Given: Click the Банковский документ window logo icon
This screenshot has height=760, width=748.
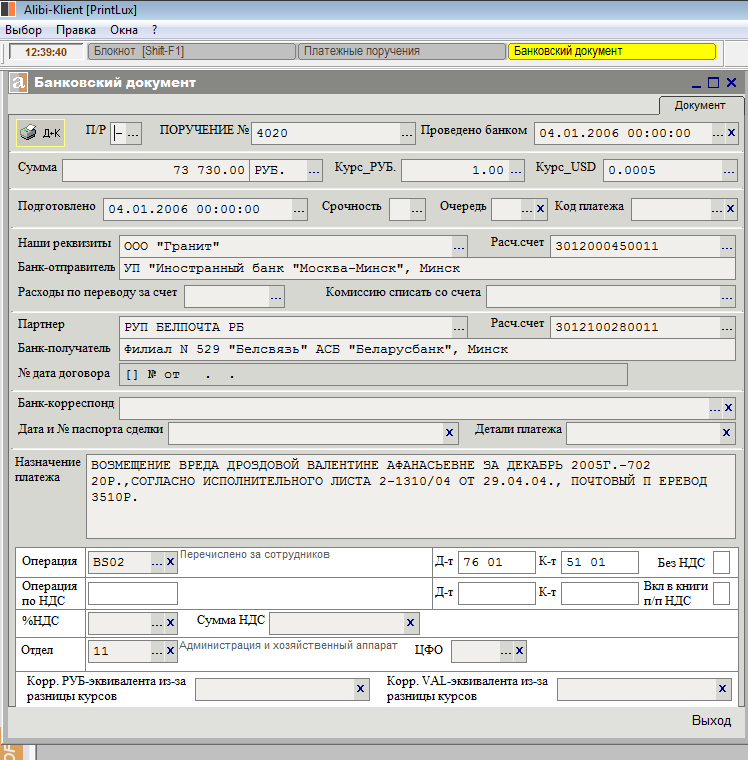Looking at the screenshot, I should [18, 82].
